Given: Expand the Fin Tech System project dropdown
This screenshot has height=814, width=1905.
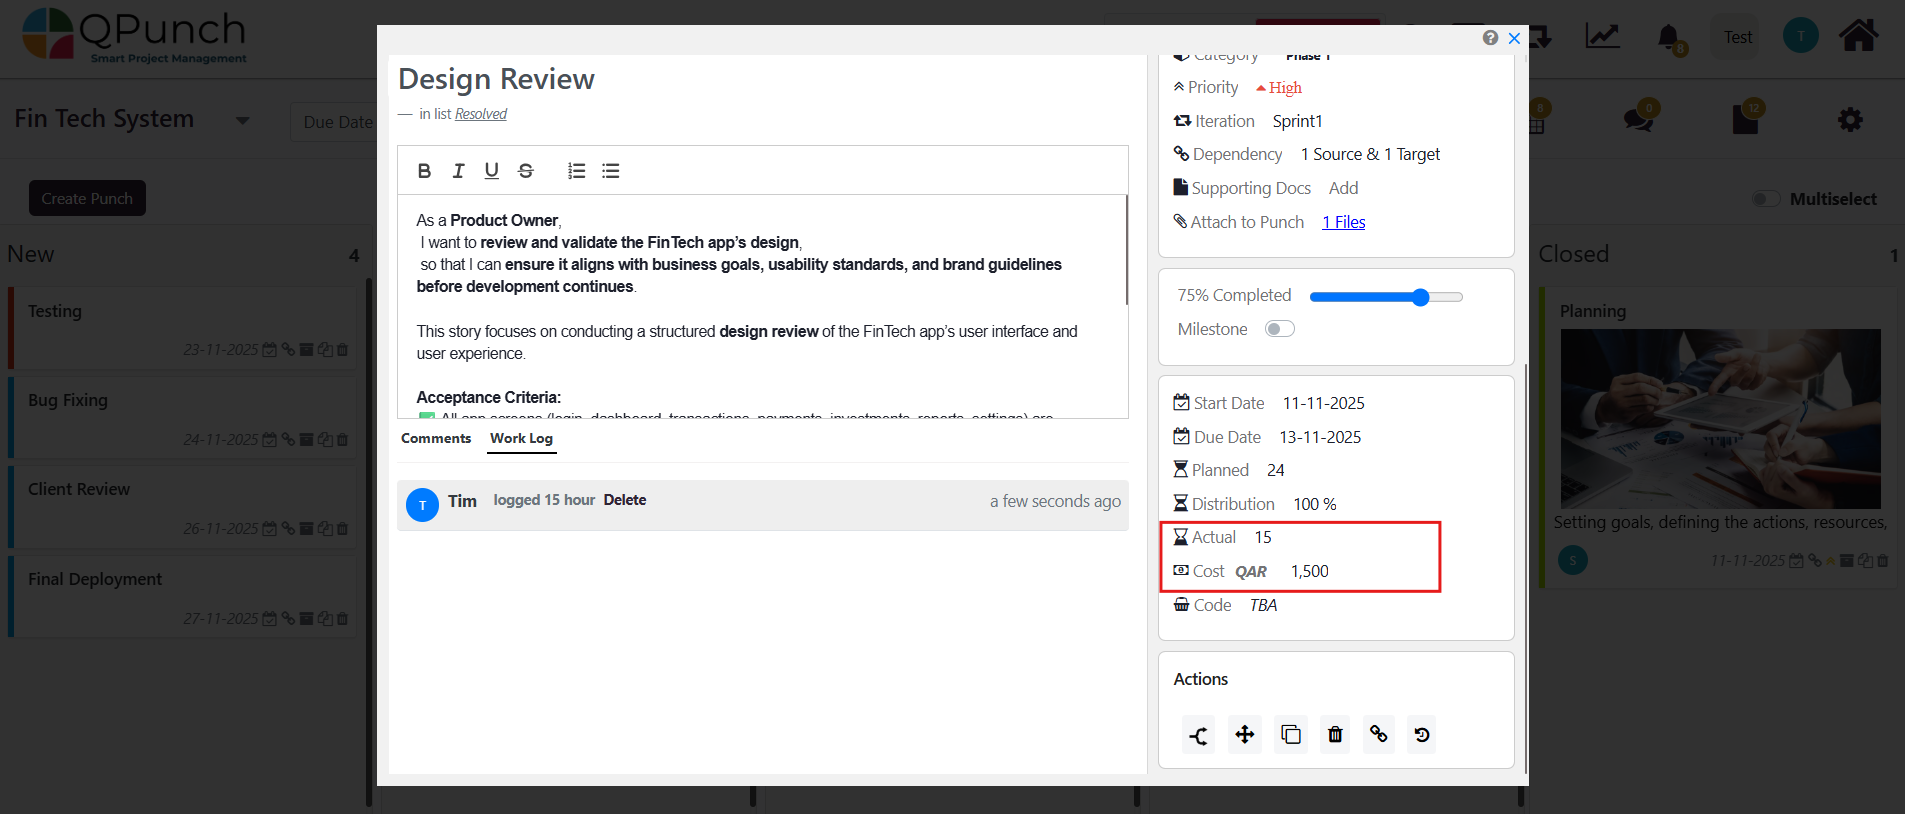Looking at the screenshot, I should pyautogui.click(x=242, y=121).
